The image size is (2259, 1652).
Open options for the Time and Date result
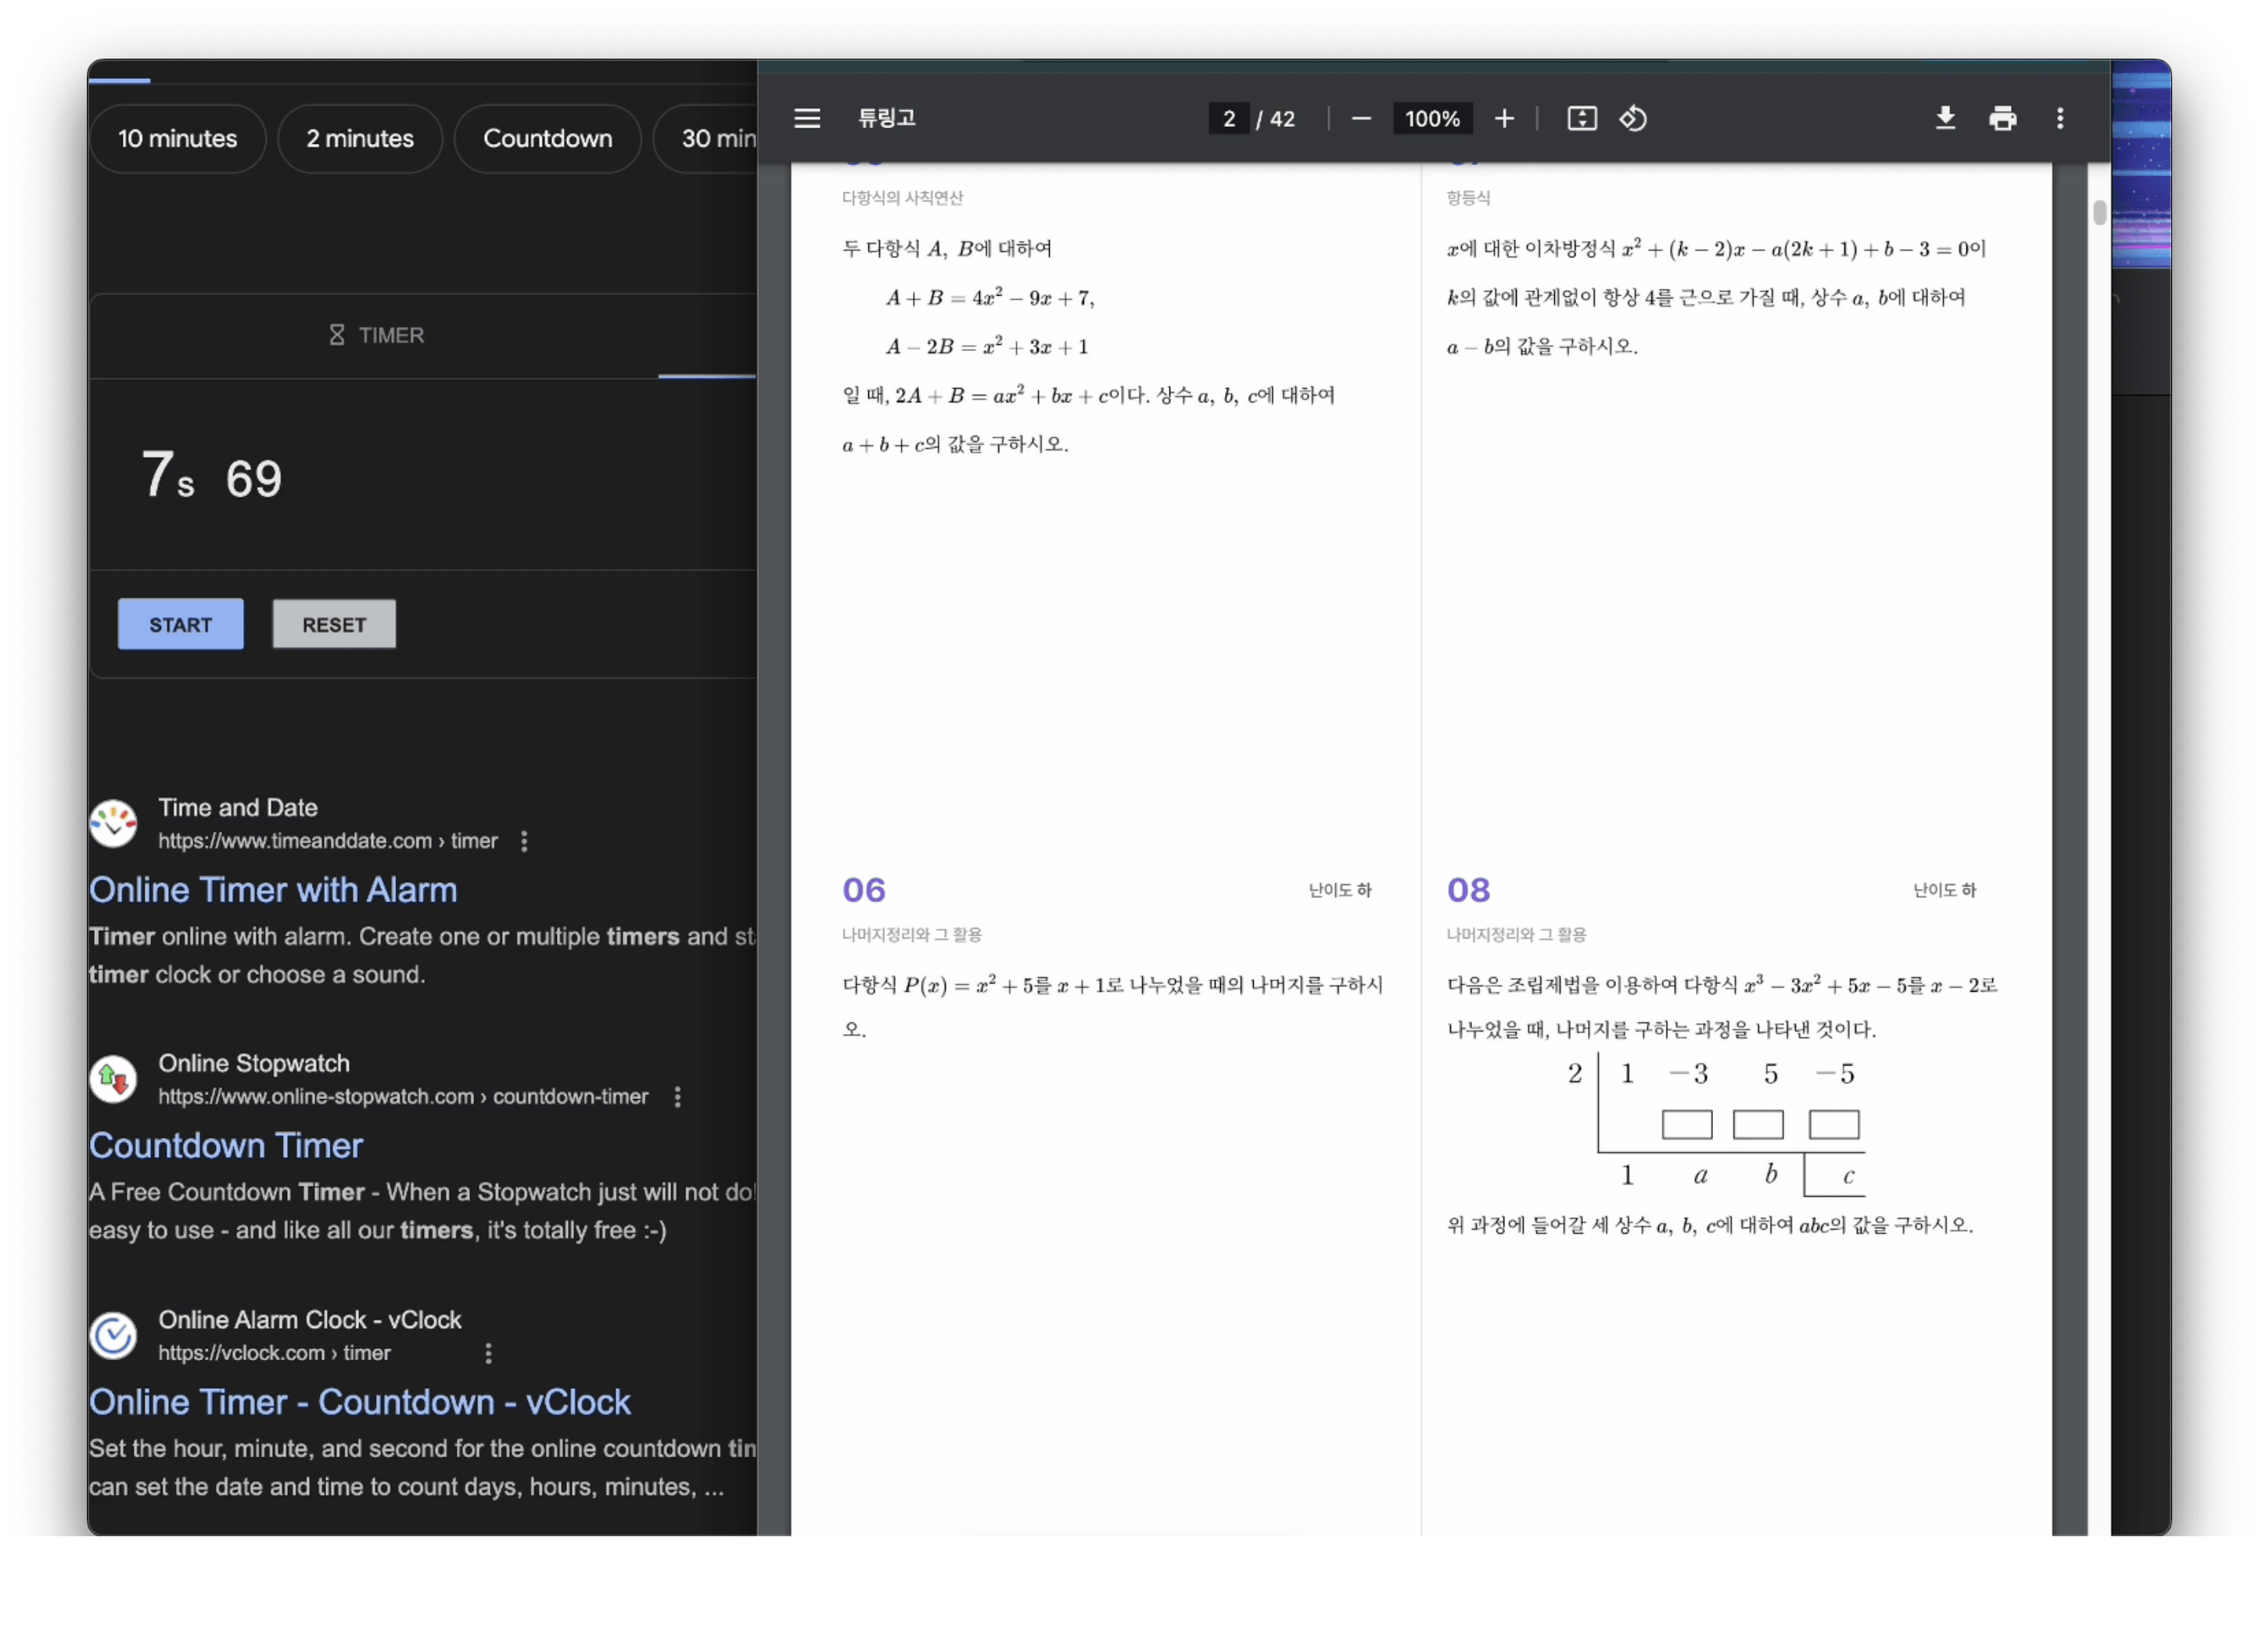click(524, 841)
